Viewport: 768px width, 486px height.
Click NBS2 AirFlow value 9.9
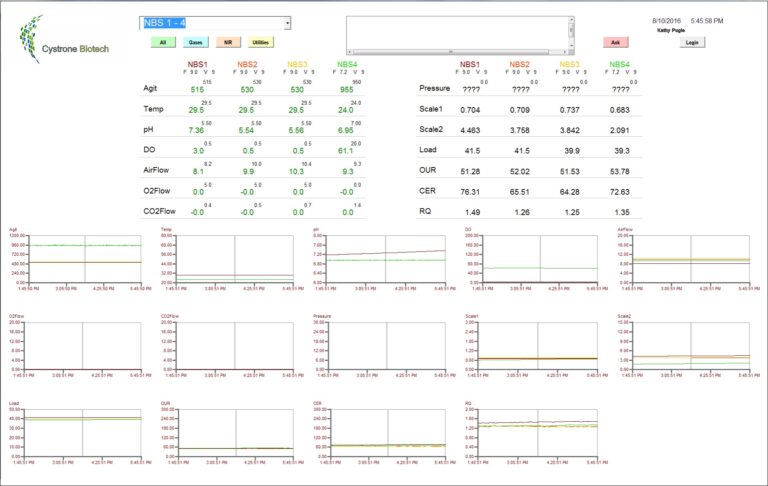tap(248, 171)
